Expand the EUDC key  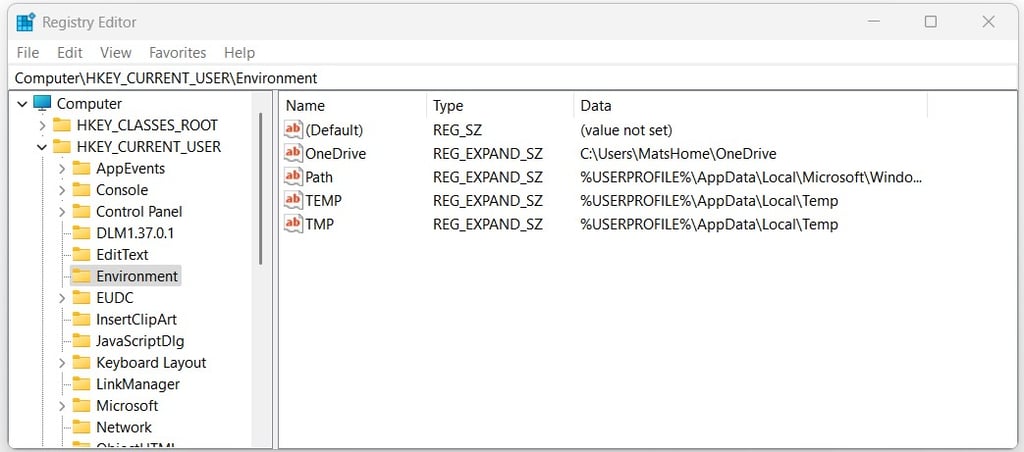[62, 298]
